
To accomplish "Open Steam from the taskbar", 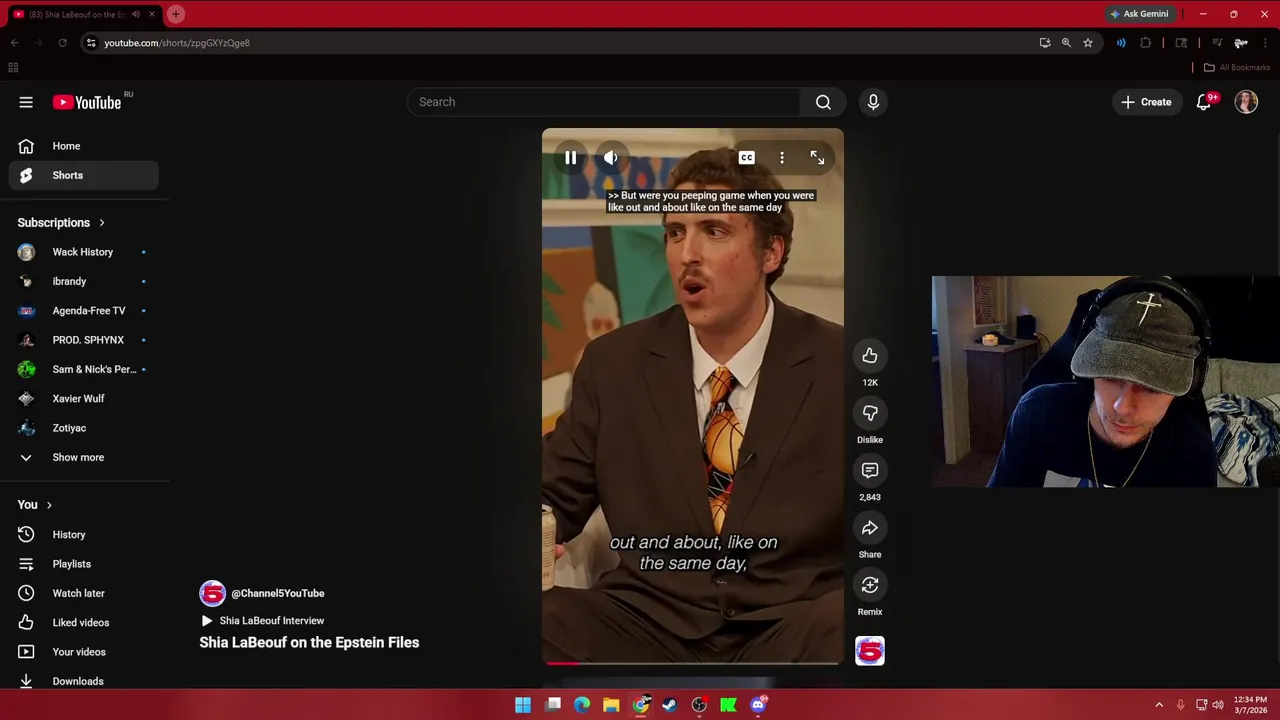I will (669, 705).
